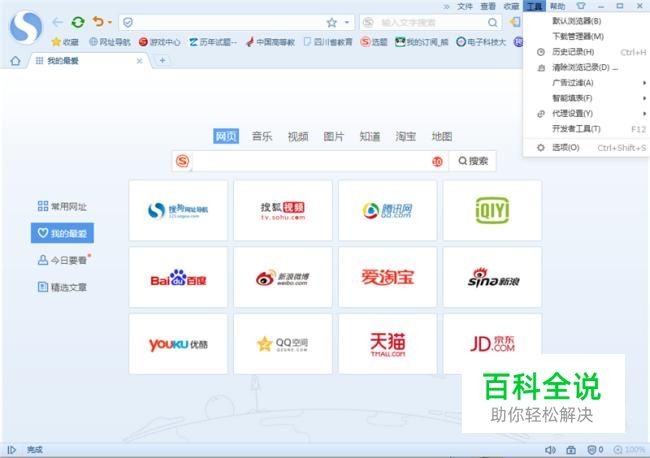Screen dimensions: 650x458
Task: Reload the page with the green refresh icon
Action: tap(78, 22)
